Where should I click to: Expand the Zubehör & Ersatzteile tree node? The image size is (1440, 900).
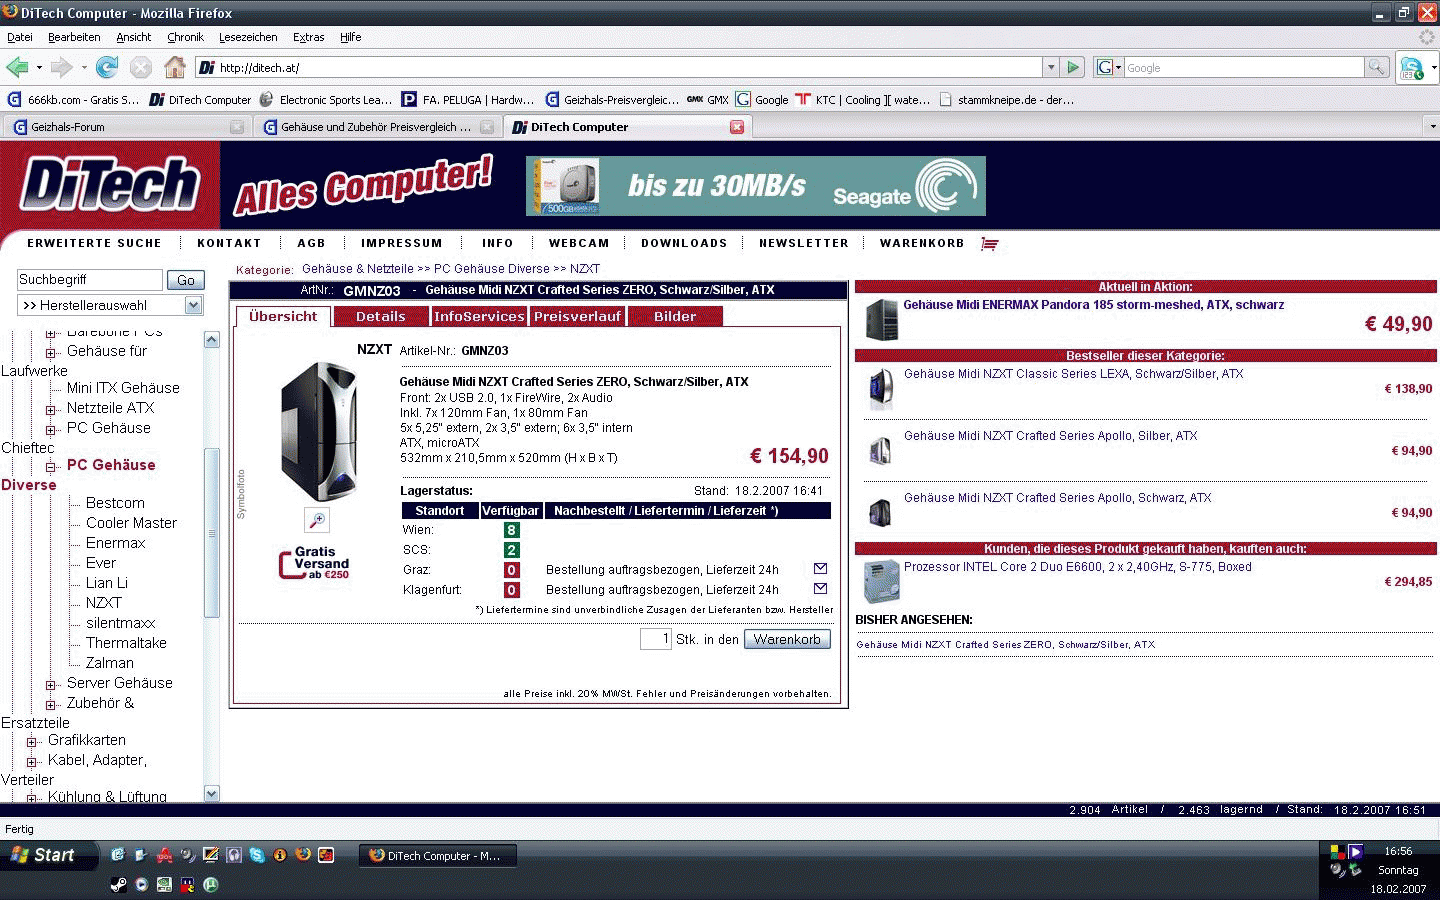50,704
